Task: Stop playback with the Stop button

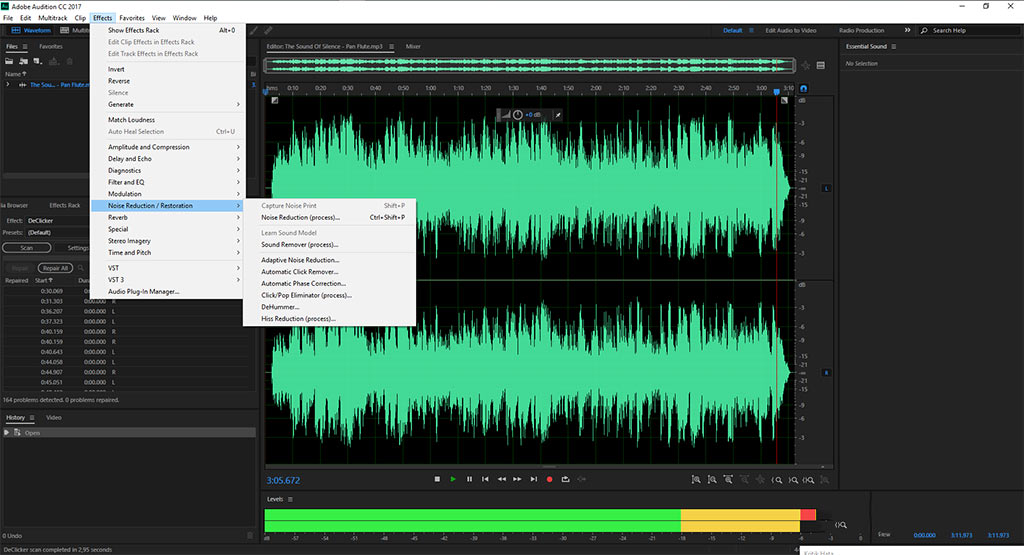Action: pyautogui.click(x=437, y=479)
